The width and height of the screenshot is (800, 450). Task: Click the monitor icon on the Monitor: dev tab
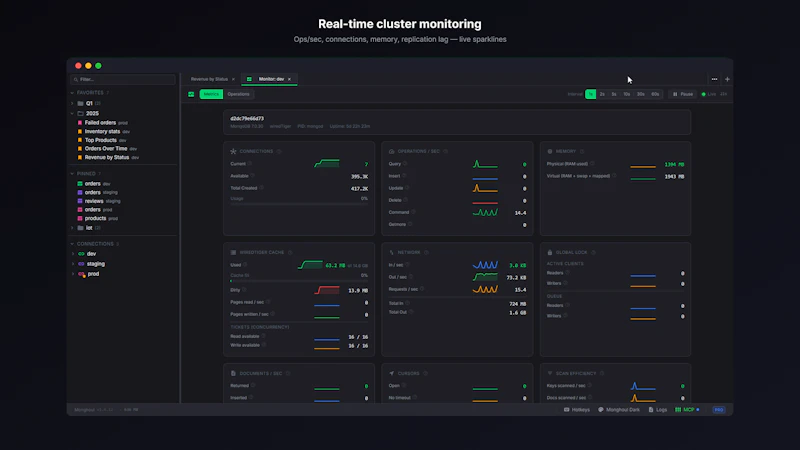(x=249, y=79)
